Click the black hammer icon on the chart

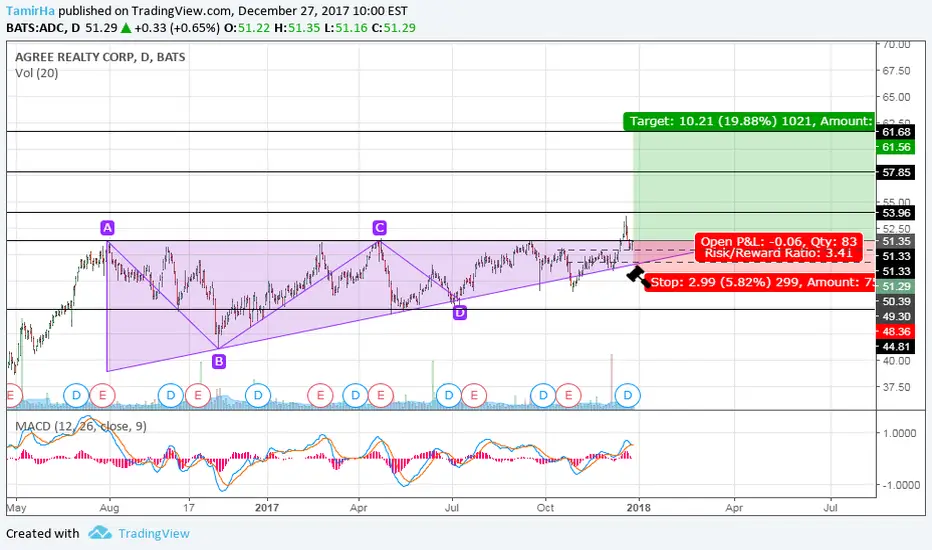638,276
